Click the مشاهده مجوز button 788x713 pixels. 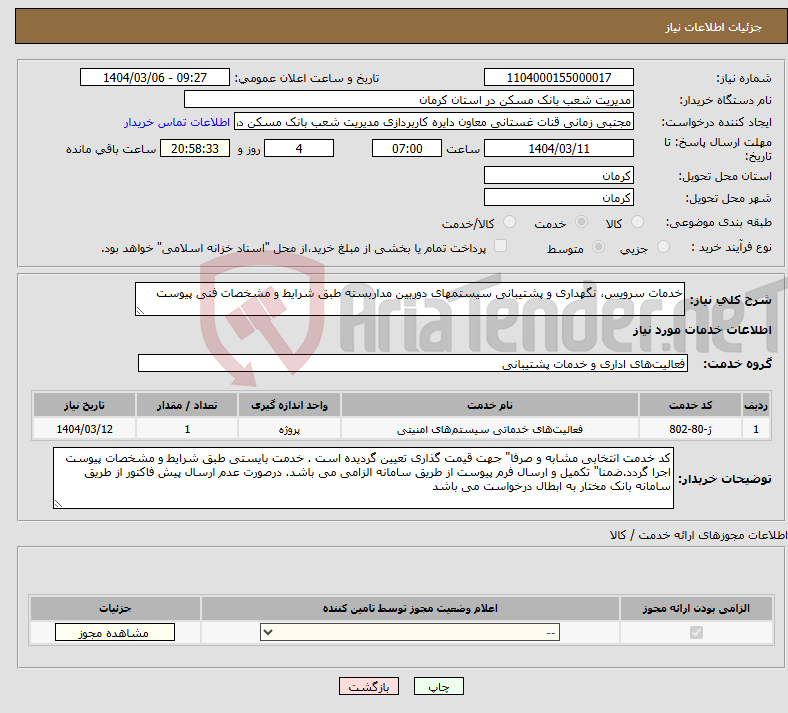click(115, 633)
